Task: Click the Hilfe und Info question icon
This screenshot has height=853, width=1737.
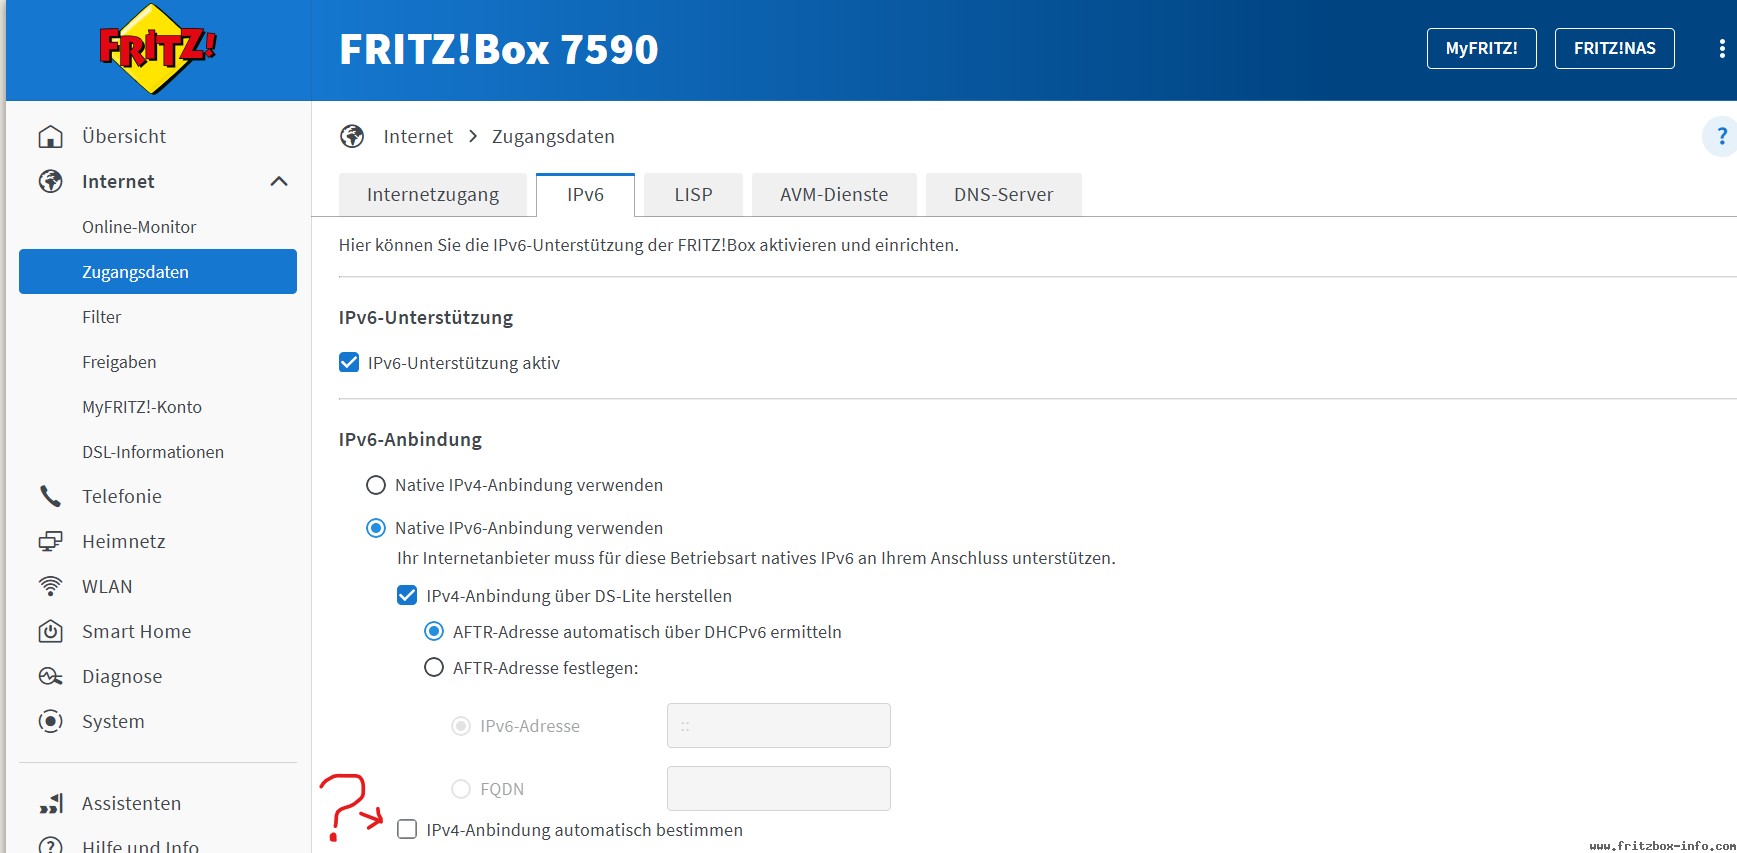Action: point(50,845)
